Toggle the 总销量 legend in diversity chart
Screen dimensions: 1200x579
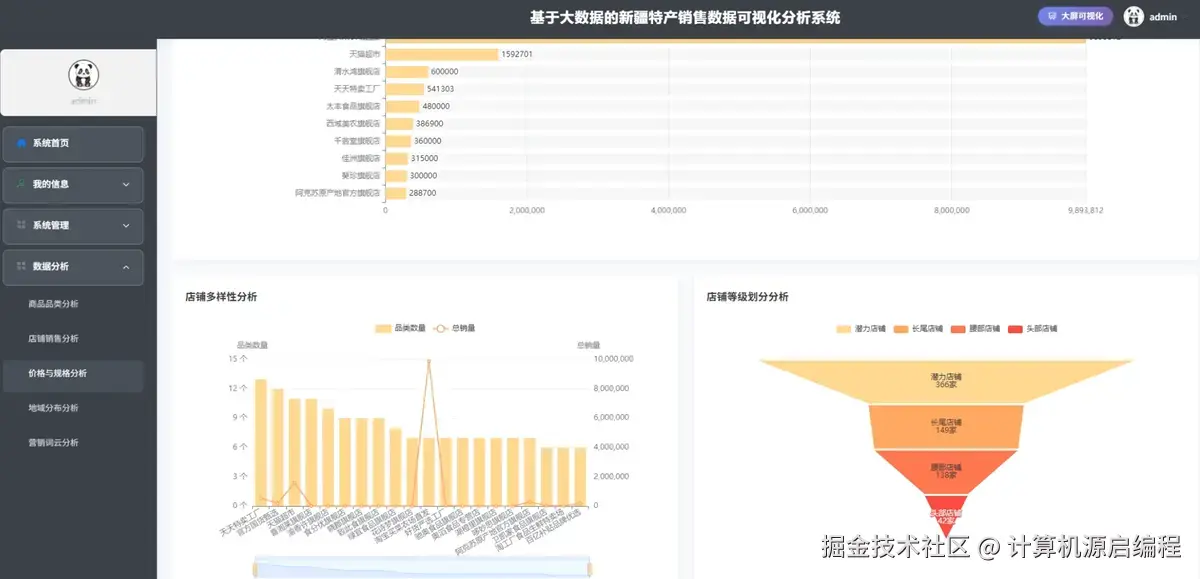click(x=455, y=328)
